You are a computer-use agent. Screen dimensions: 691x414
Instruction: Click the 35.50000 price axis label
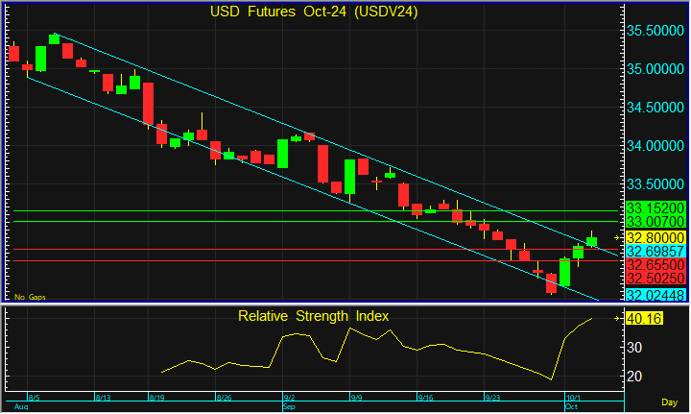coord(655,31)
